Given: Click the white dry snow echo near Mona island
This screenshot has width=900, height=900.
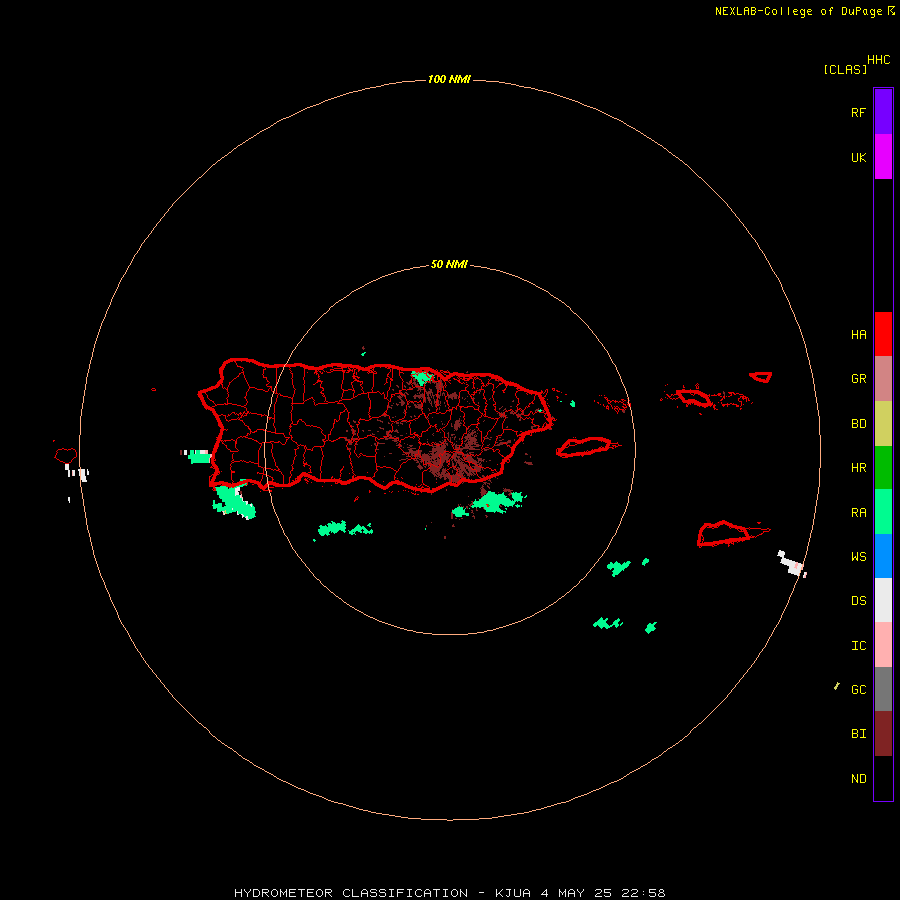Looking at the screenshot, I should pyautogui.click(x=77, y=473).
